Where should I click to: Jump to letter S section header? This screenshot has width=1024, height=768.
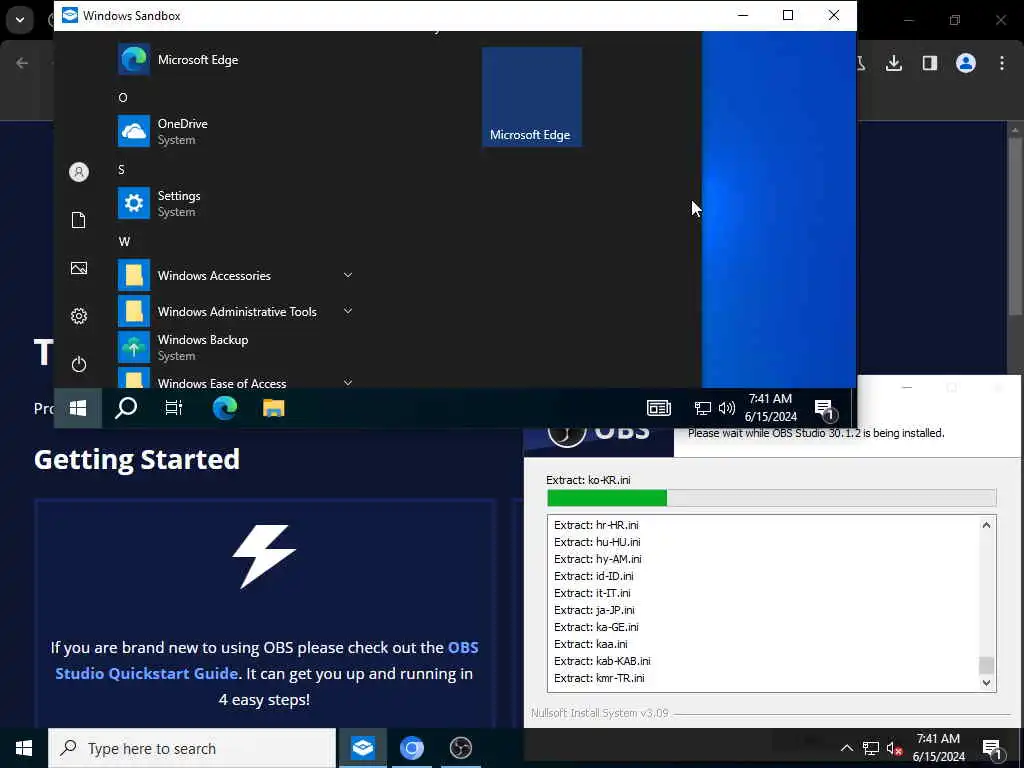[121, 170]
